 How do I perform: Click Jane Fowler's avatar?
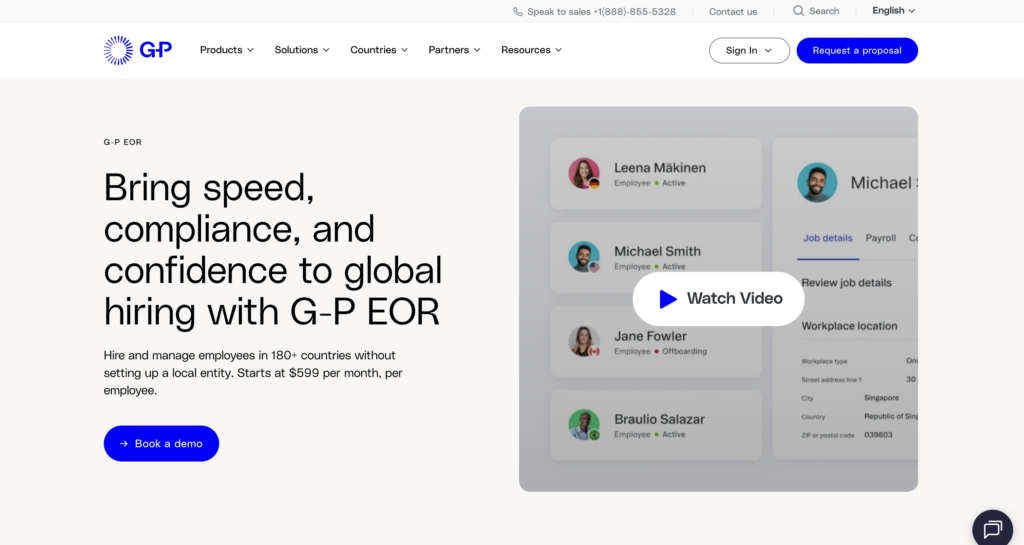point(584,341)
